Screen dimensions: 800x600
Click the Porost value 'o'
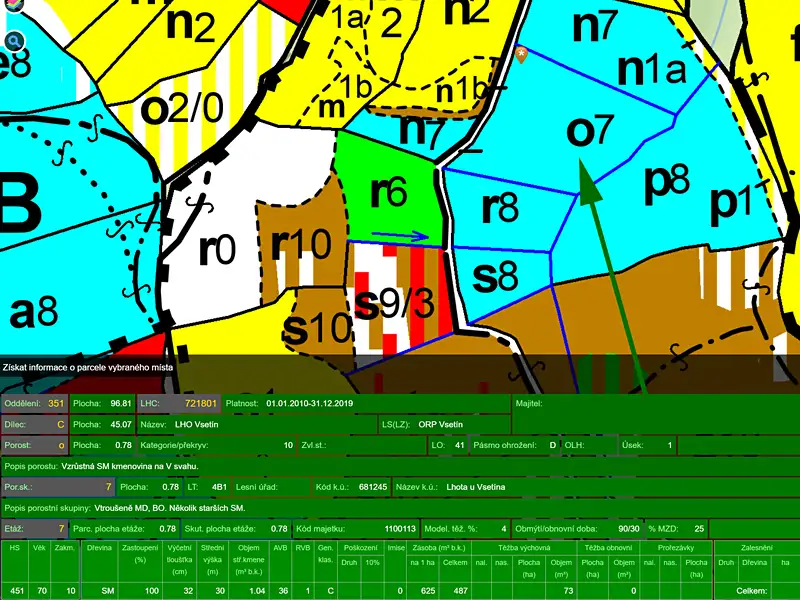pos(61,445)
